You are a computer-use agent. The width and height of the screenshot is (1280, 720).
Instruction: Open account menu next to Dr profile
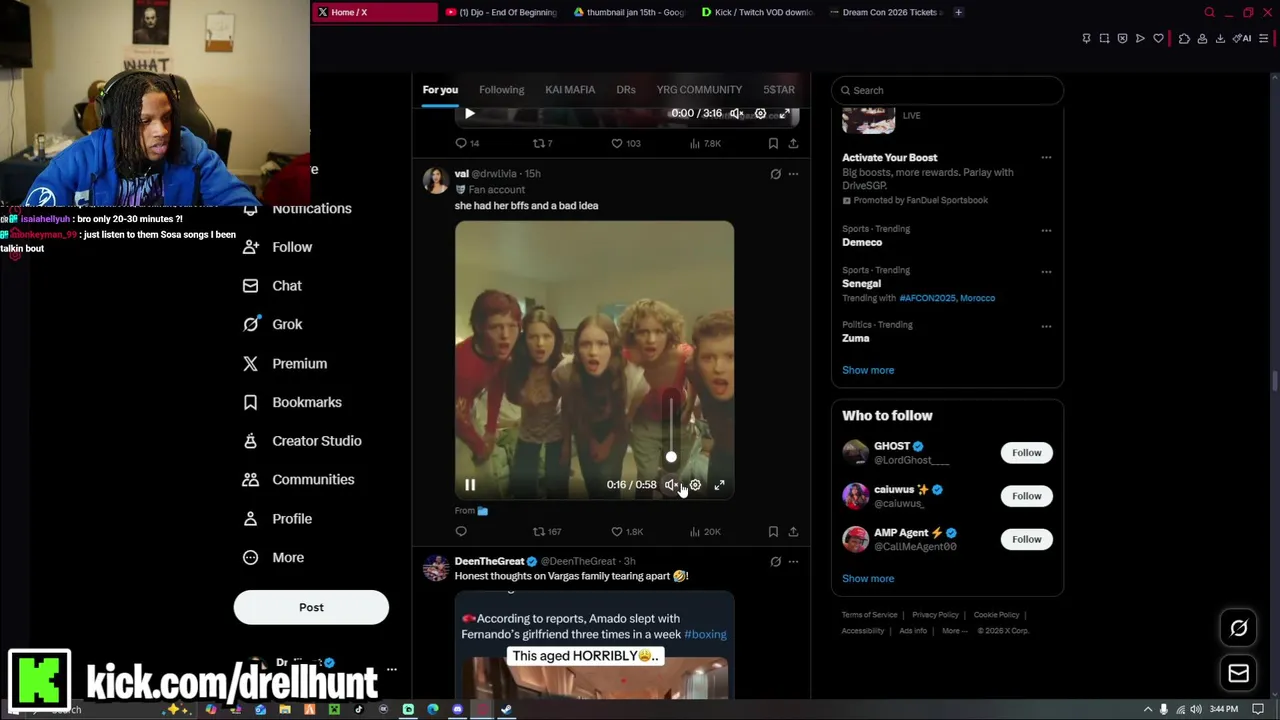tap(392, 669)
